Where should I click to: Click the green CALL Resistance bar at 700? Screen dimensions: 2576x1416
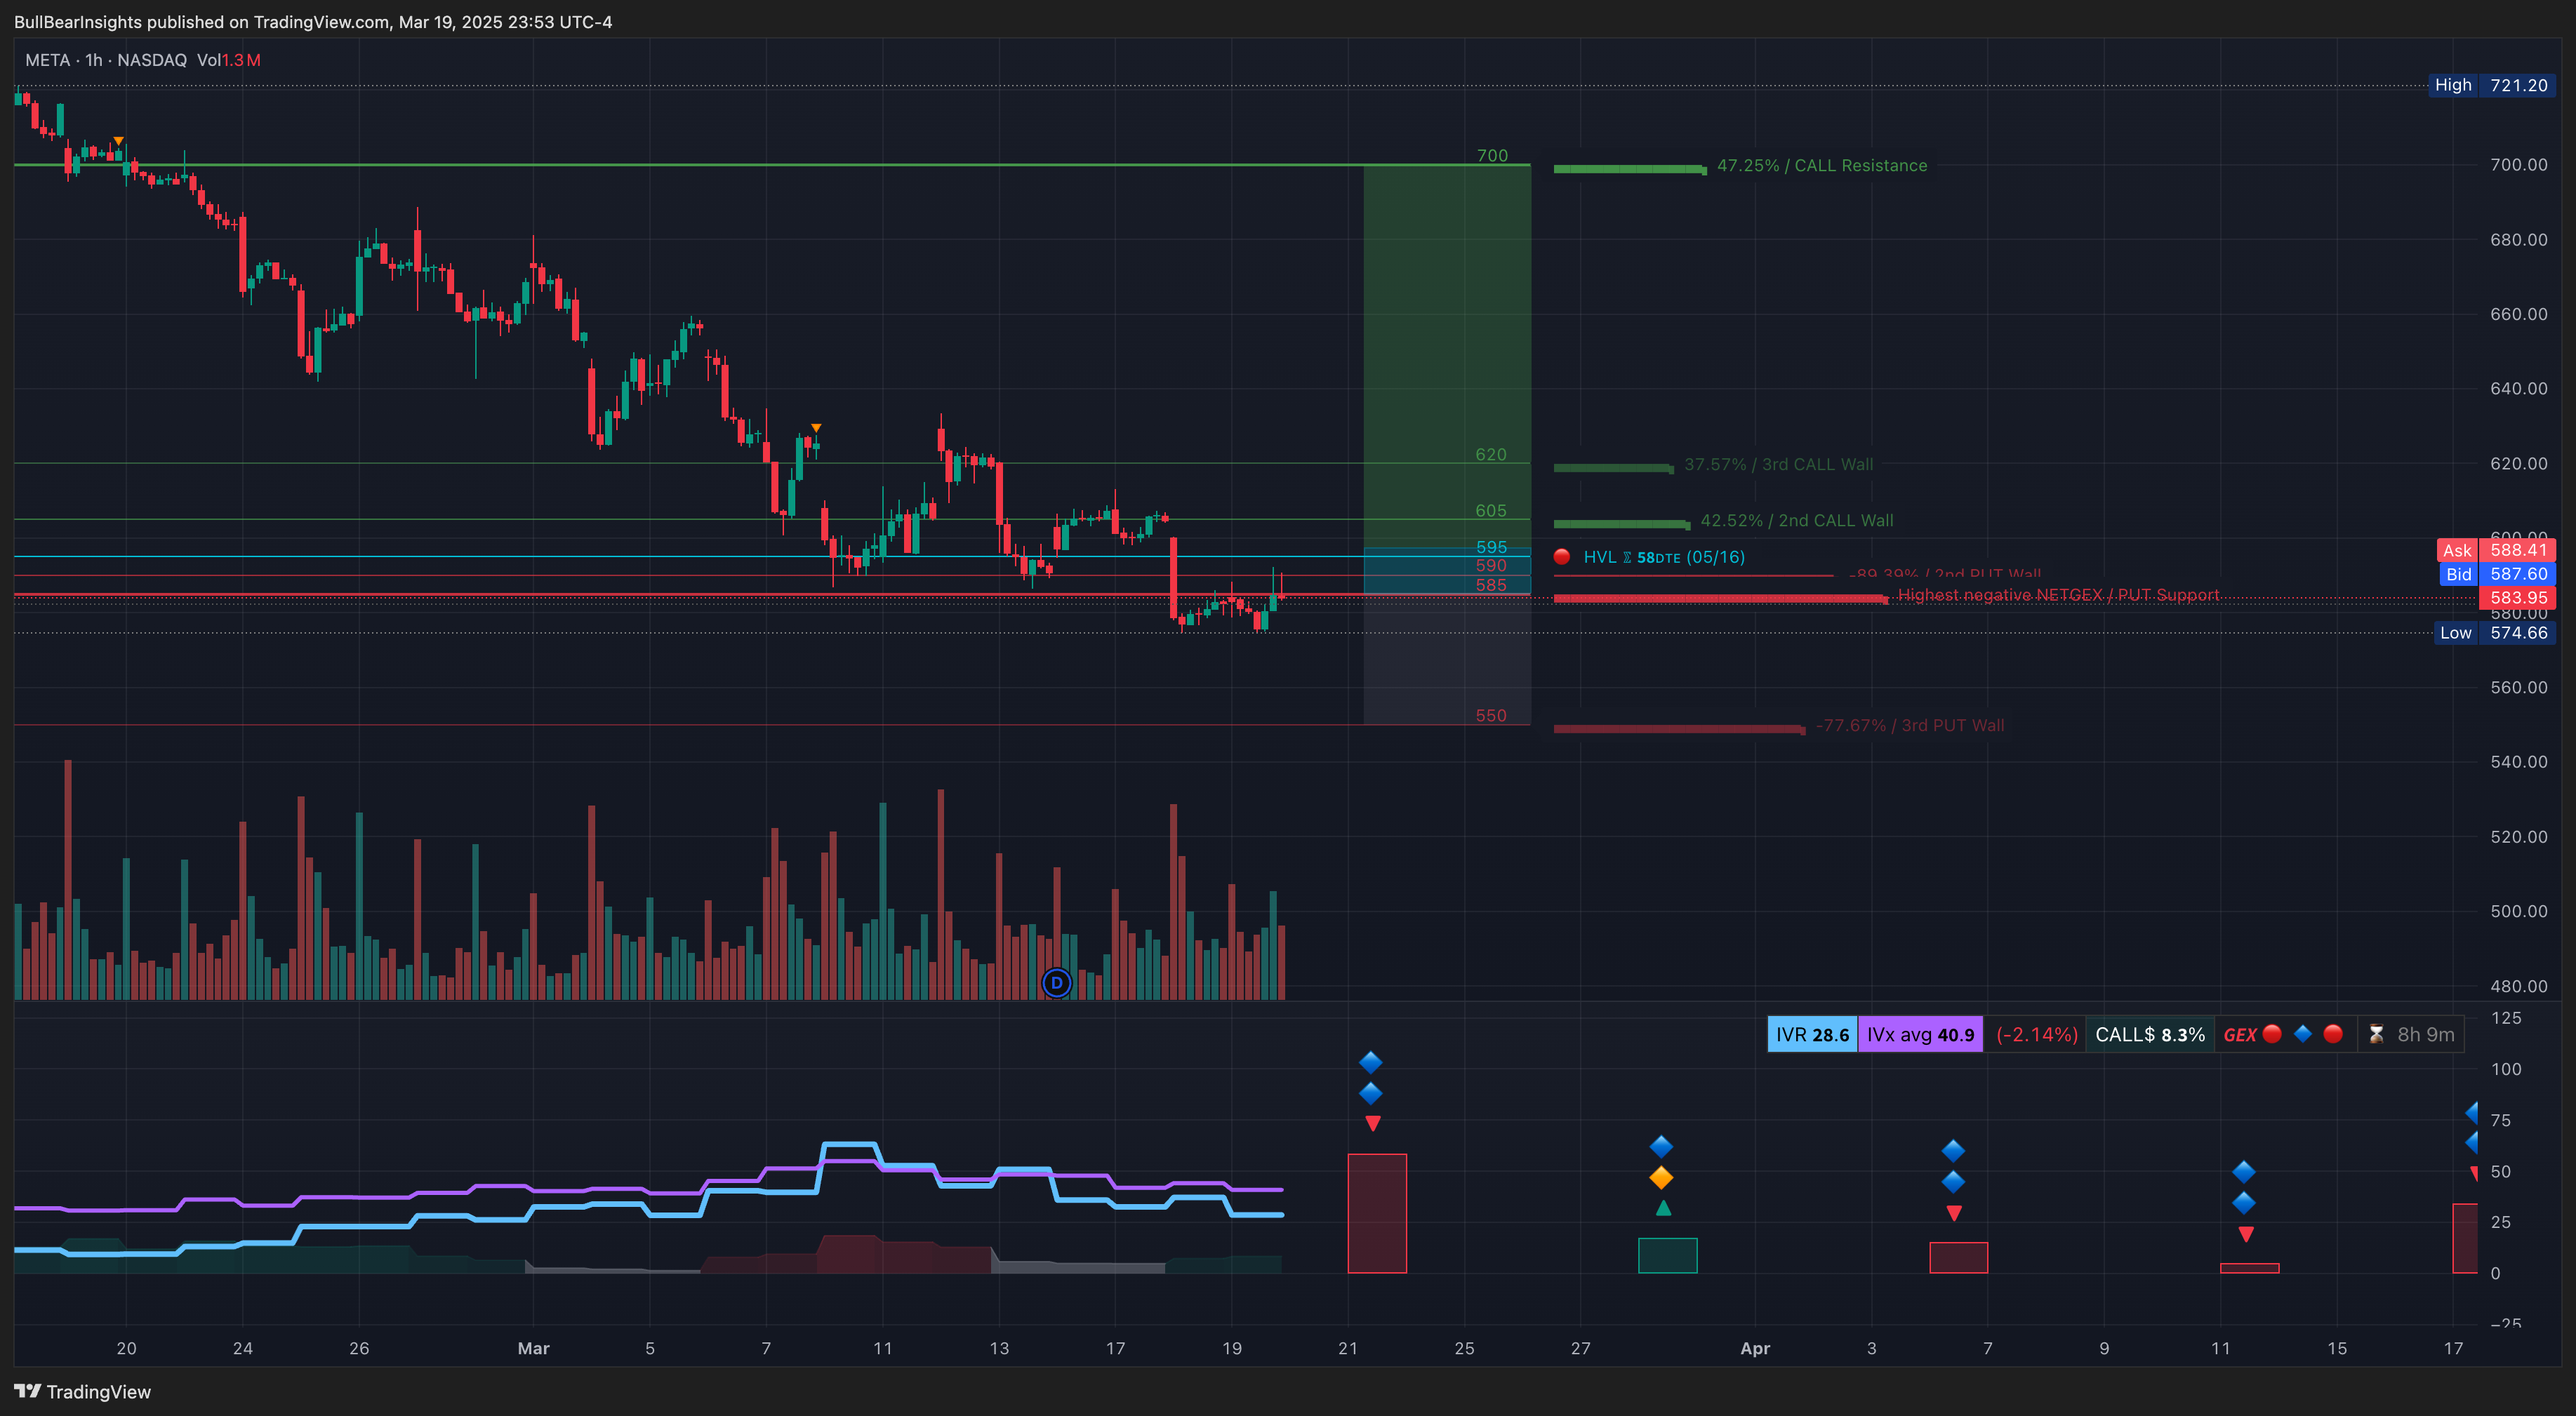1629,169
